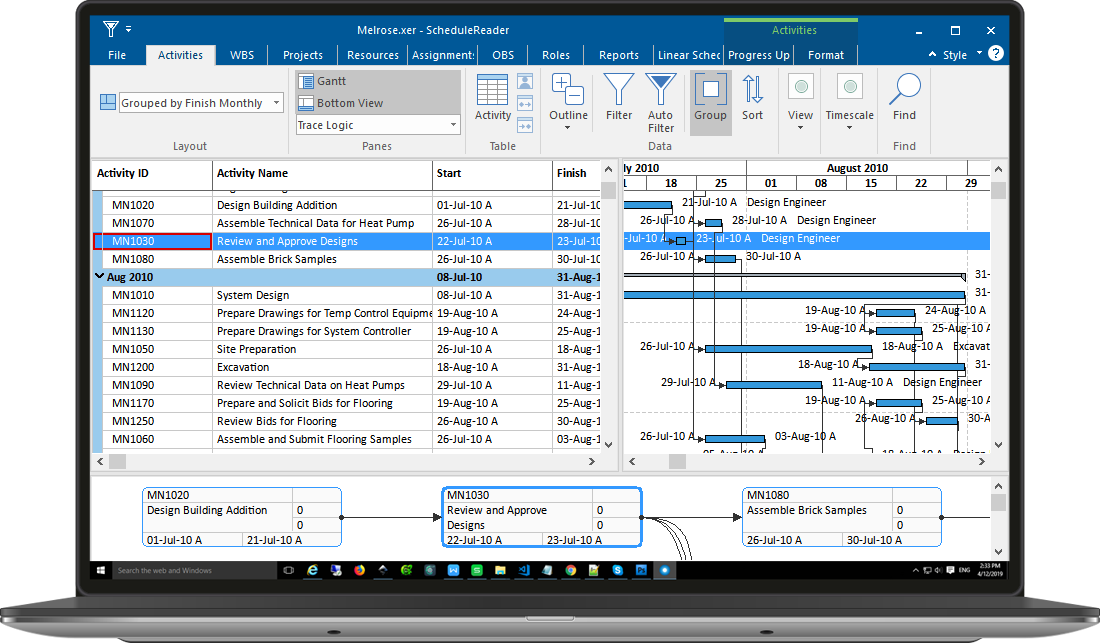The height and width of the screenshot is (643, 1100).
Task: Click the Outline expand/collapse icon
Action: (568, 90)
